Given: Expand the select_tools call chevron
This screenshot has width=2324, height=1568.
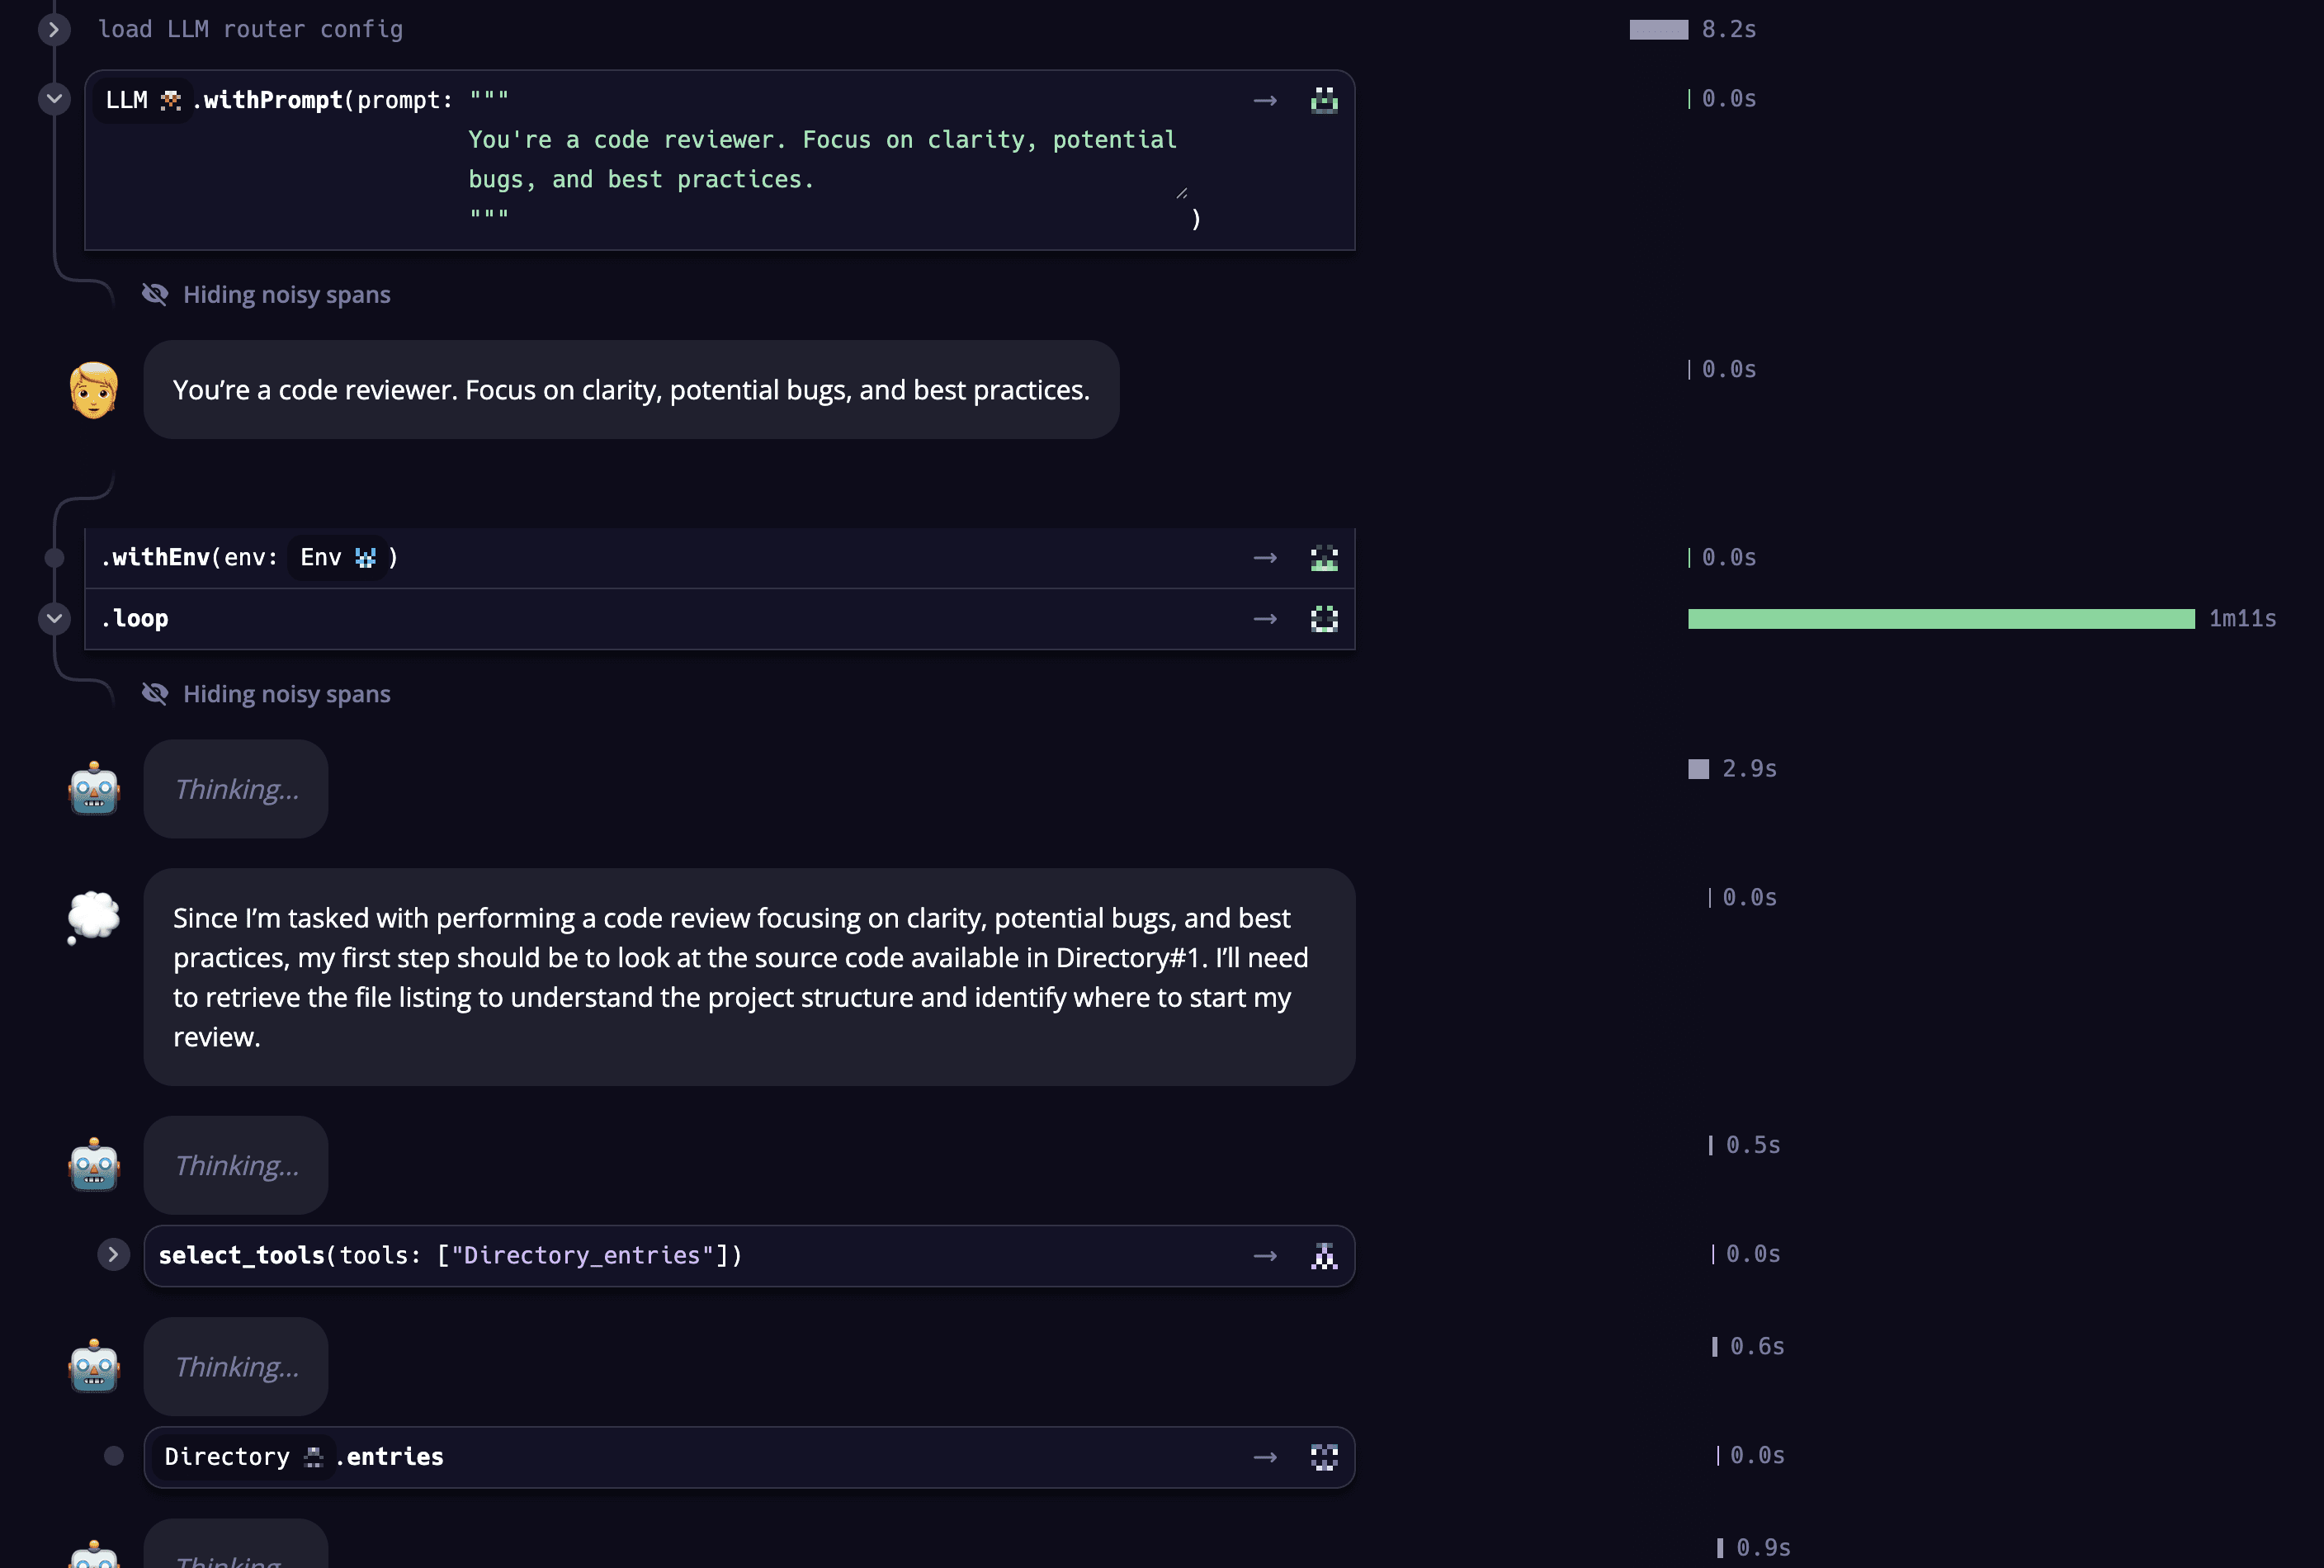Looking at the screenshot, I should pyautogui.click(x=114, y=1255).
